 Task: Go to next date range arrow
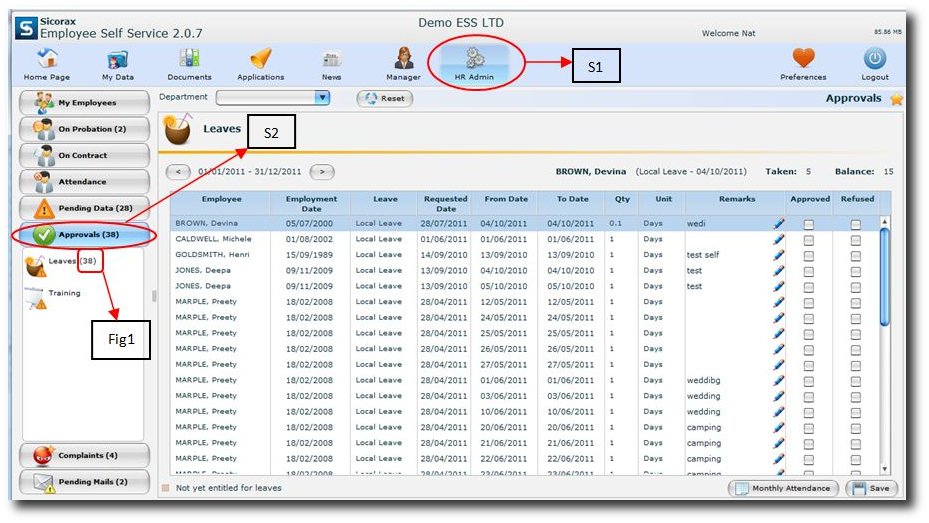(x=322, y=172)
